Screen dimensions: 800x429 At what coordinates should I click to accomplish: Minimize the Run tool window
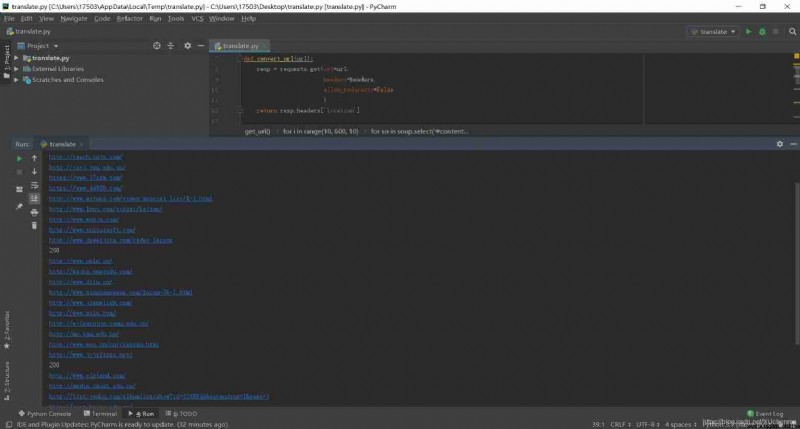click(x=793, y=144)
